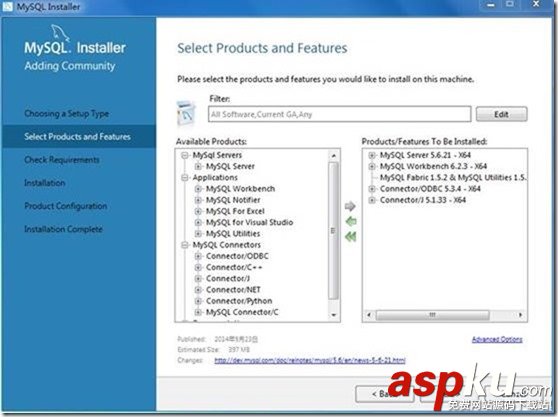Select the MySQL Notifier label
The width and height of the screenshot is (558, 417).
[233, 200]
